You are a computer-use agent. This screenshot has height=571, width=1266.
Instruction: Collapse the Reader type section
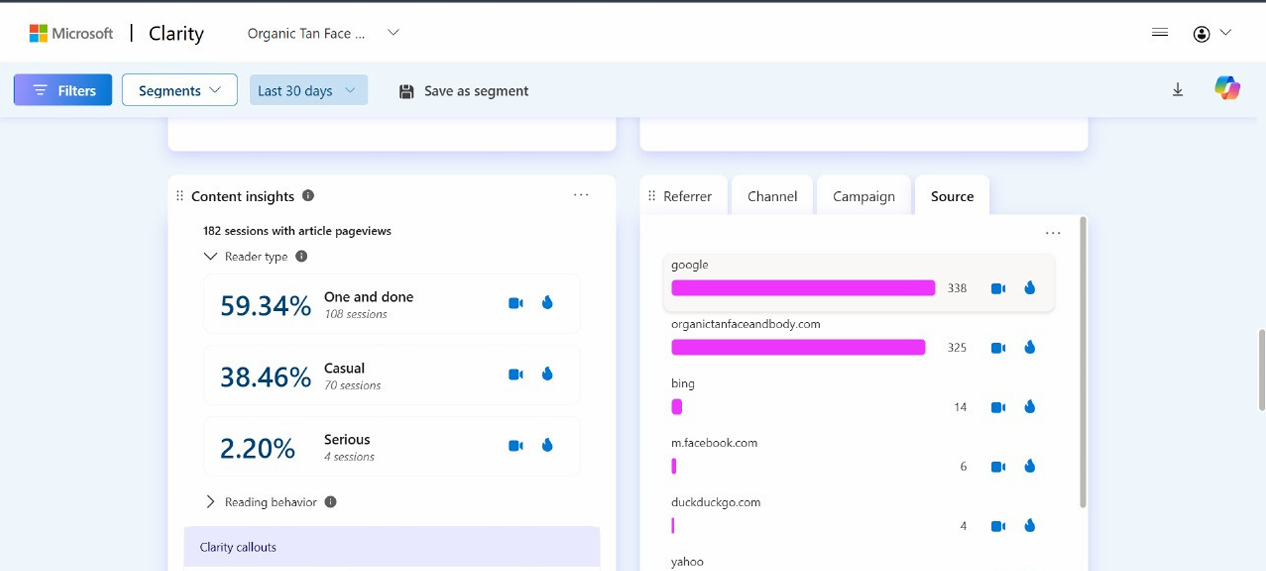(x=210, y=256)
